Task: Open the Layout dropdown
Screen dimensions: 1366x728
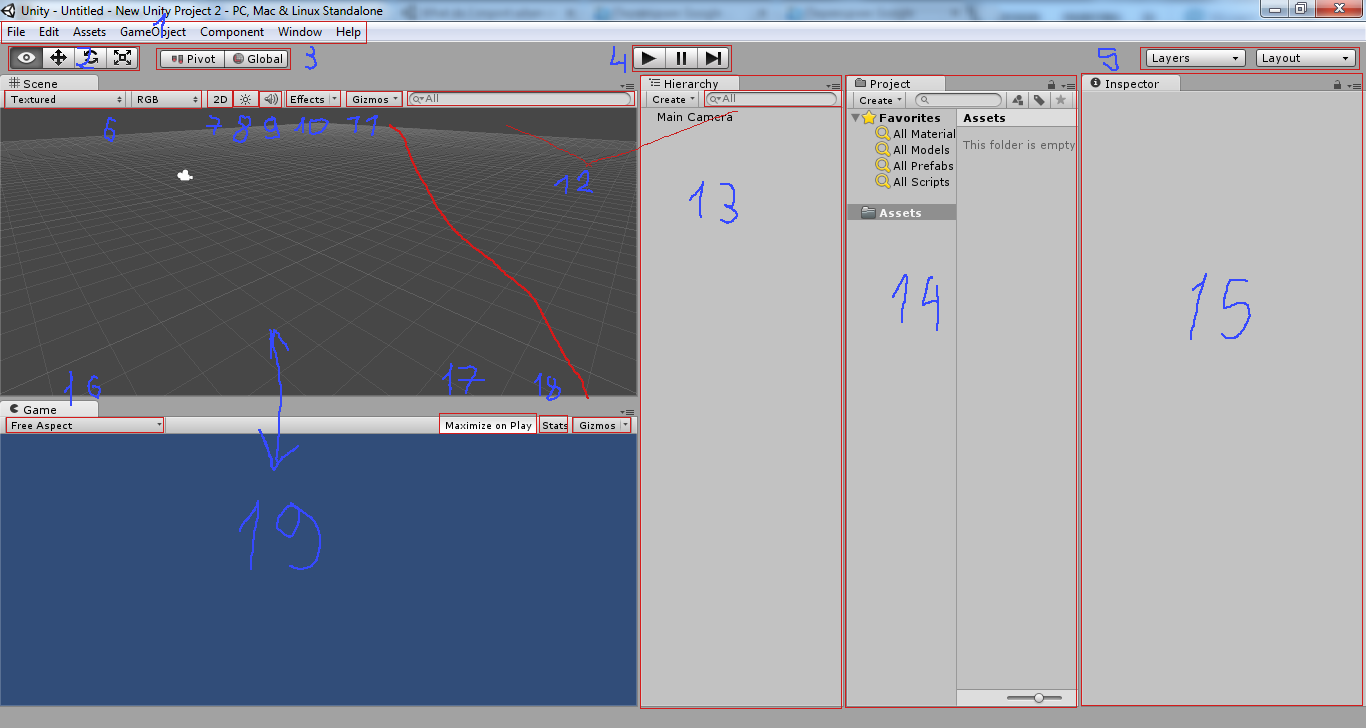Action: pos(1306,58)
